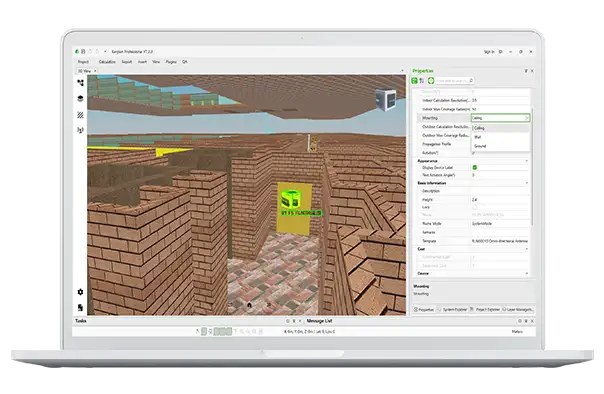Image resolution: width=604 pixels, height=394 pixels.
Task: Click the Template value field
Action: [500, 241]
